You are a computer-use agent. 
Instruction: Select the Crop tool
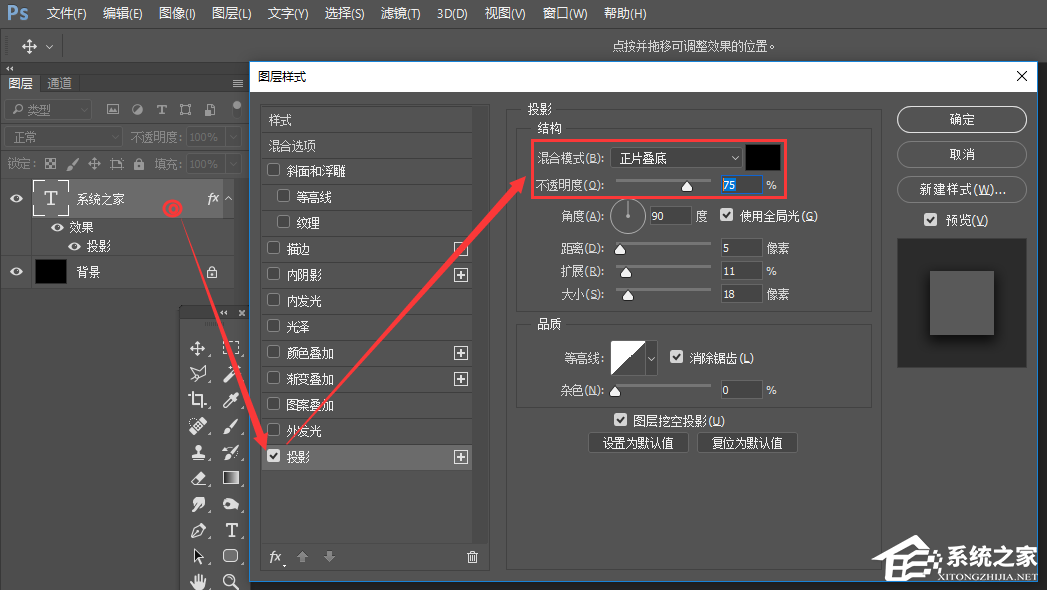coord(198,399)
